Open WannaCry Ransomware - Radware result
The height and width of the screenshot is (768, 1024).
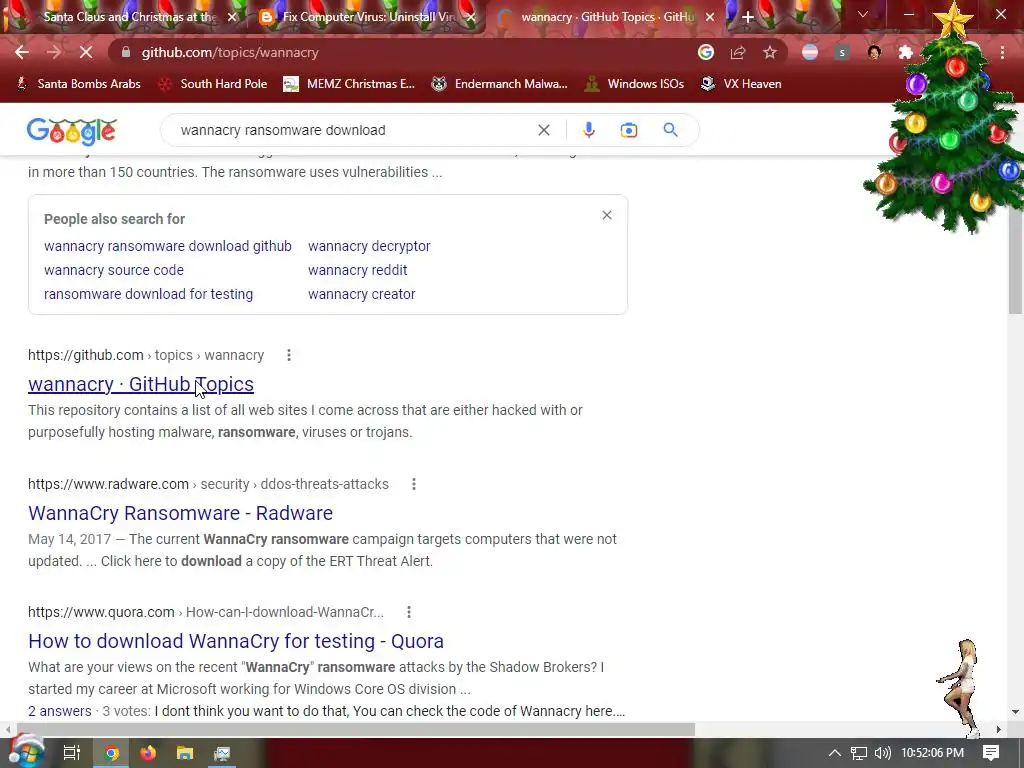[180, 513]
